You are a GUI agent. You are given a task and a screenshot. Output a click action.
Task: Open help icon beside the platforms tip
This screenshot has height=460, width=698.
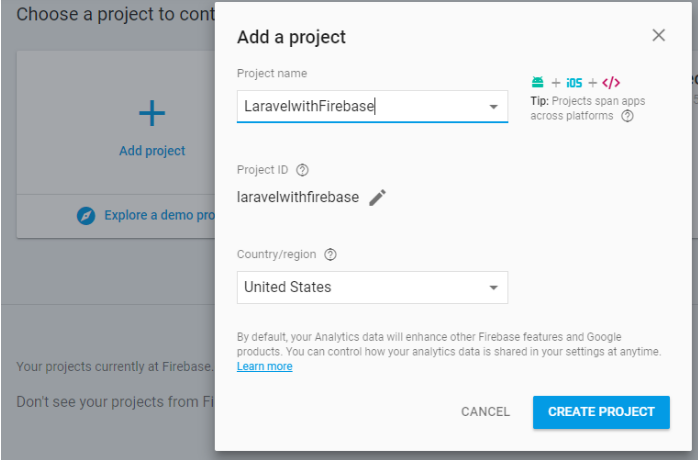[x=628, y=116]
